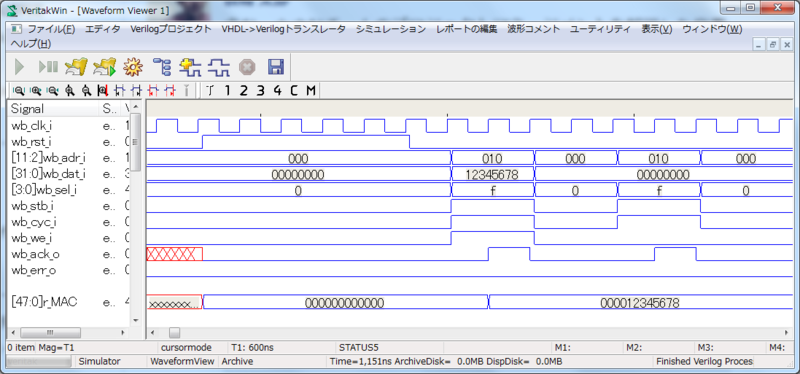Open the ウィンドウ(W) menu
Viewport: 800px width, 374px height.
[712, 29]
